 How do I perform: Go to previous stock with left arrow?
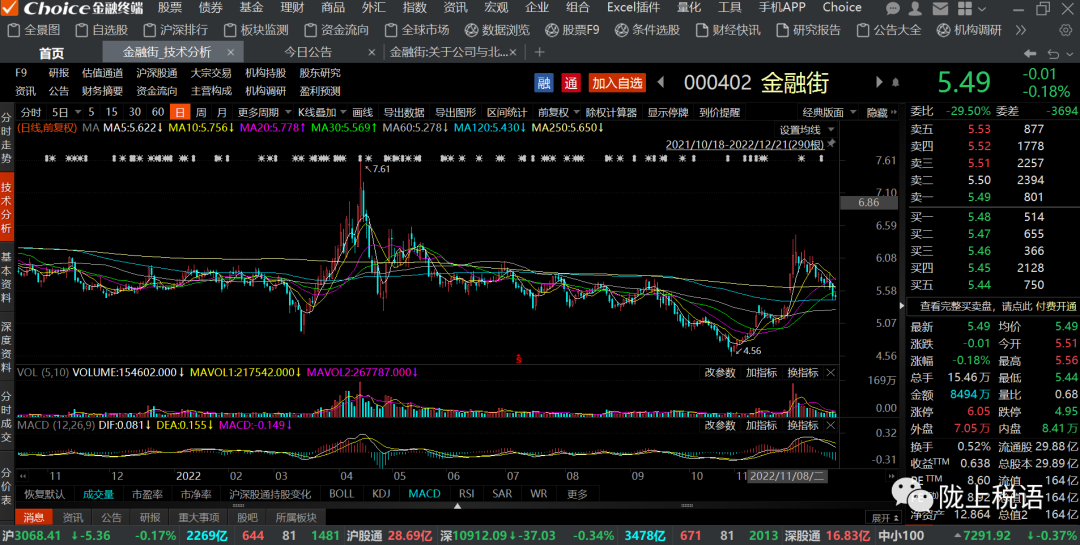tap(661, 83)
